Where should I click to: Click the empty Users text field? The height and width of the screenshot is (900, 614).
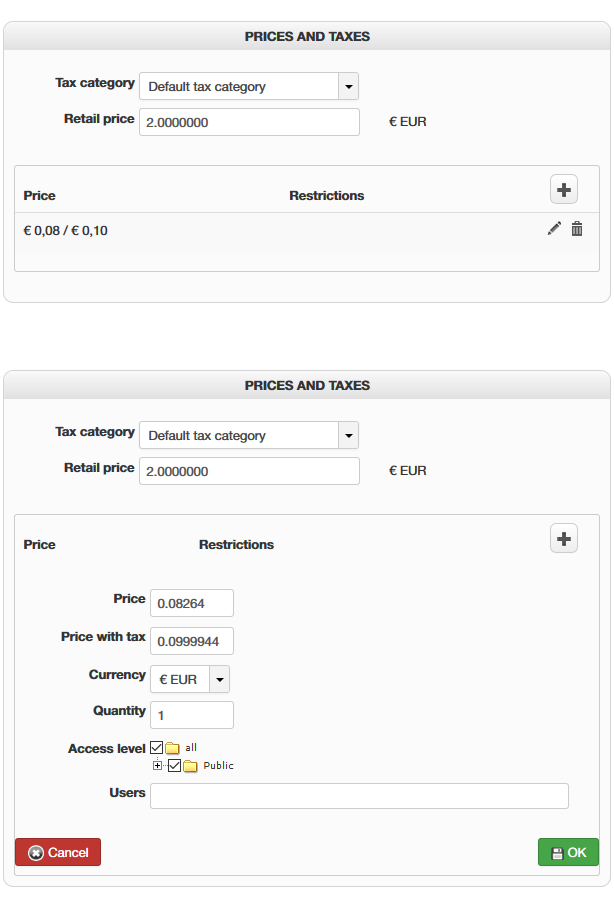click(359, 796)
